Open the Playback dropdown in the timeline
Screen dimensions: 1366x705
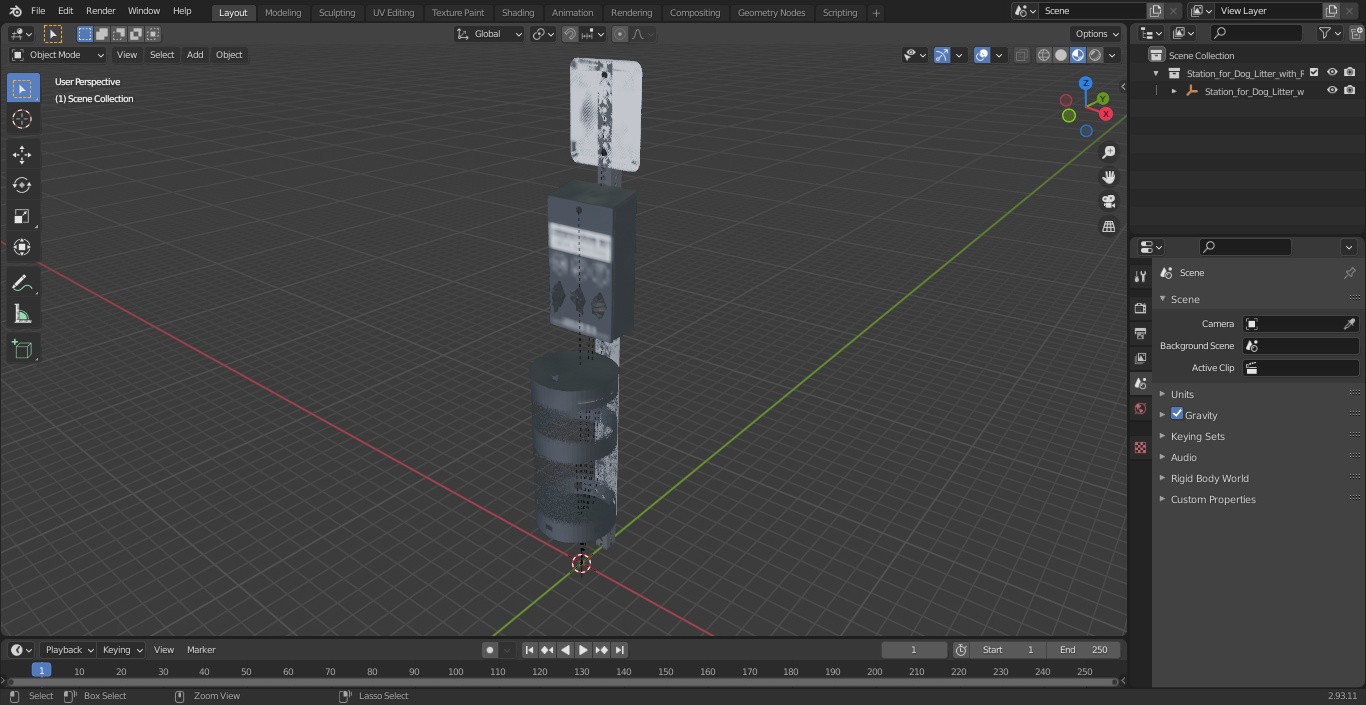67,650
